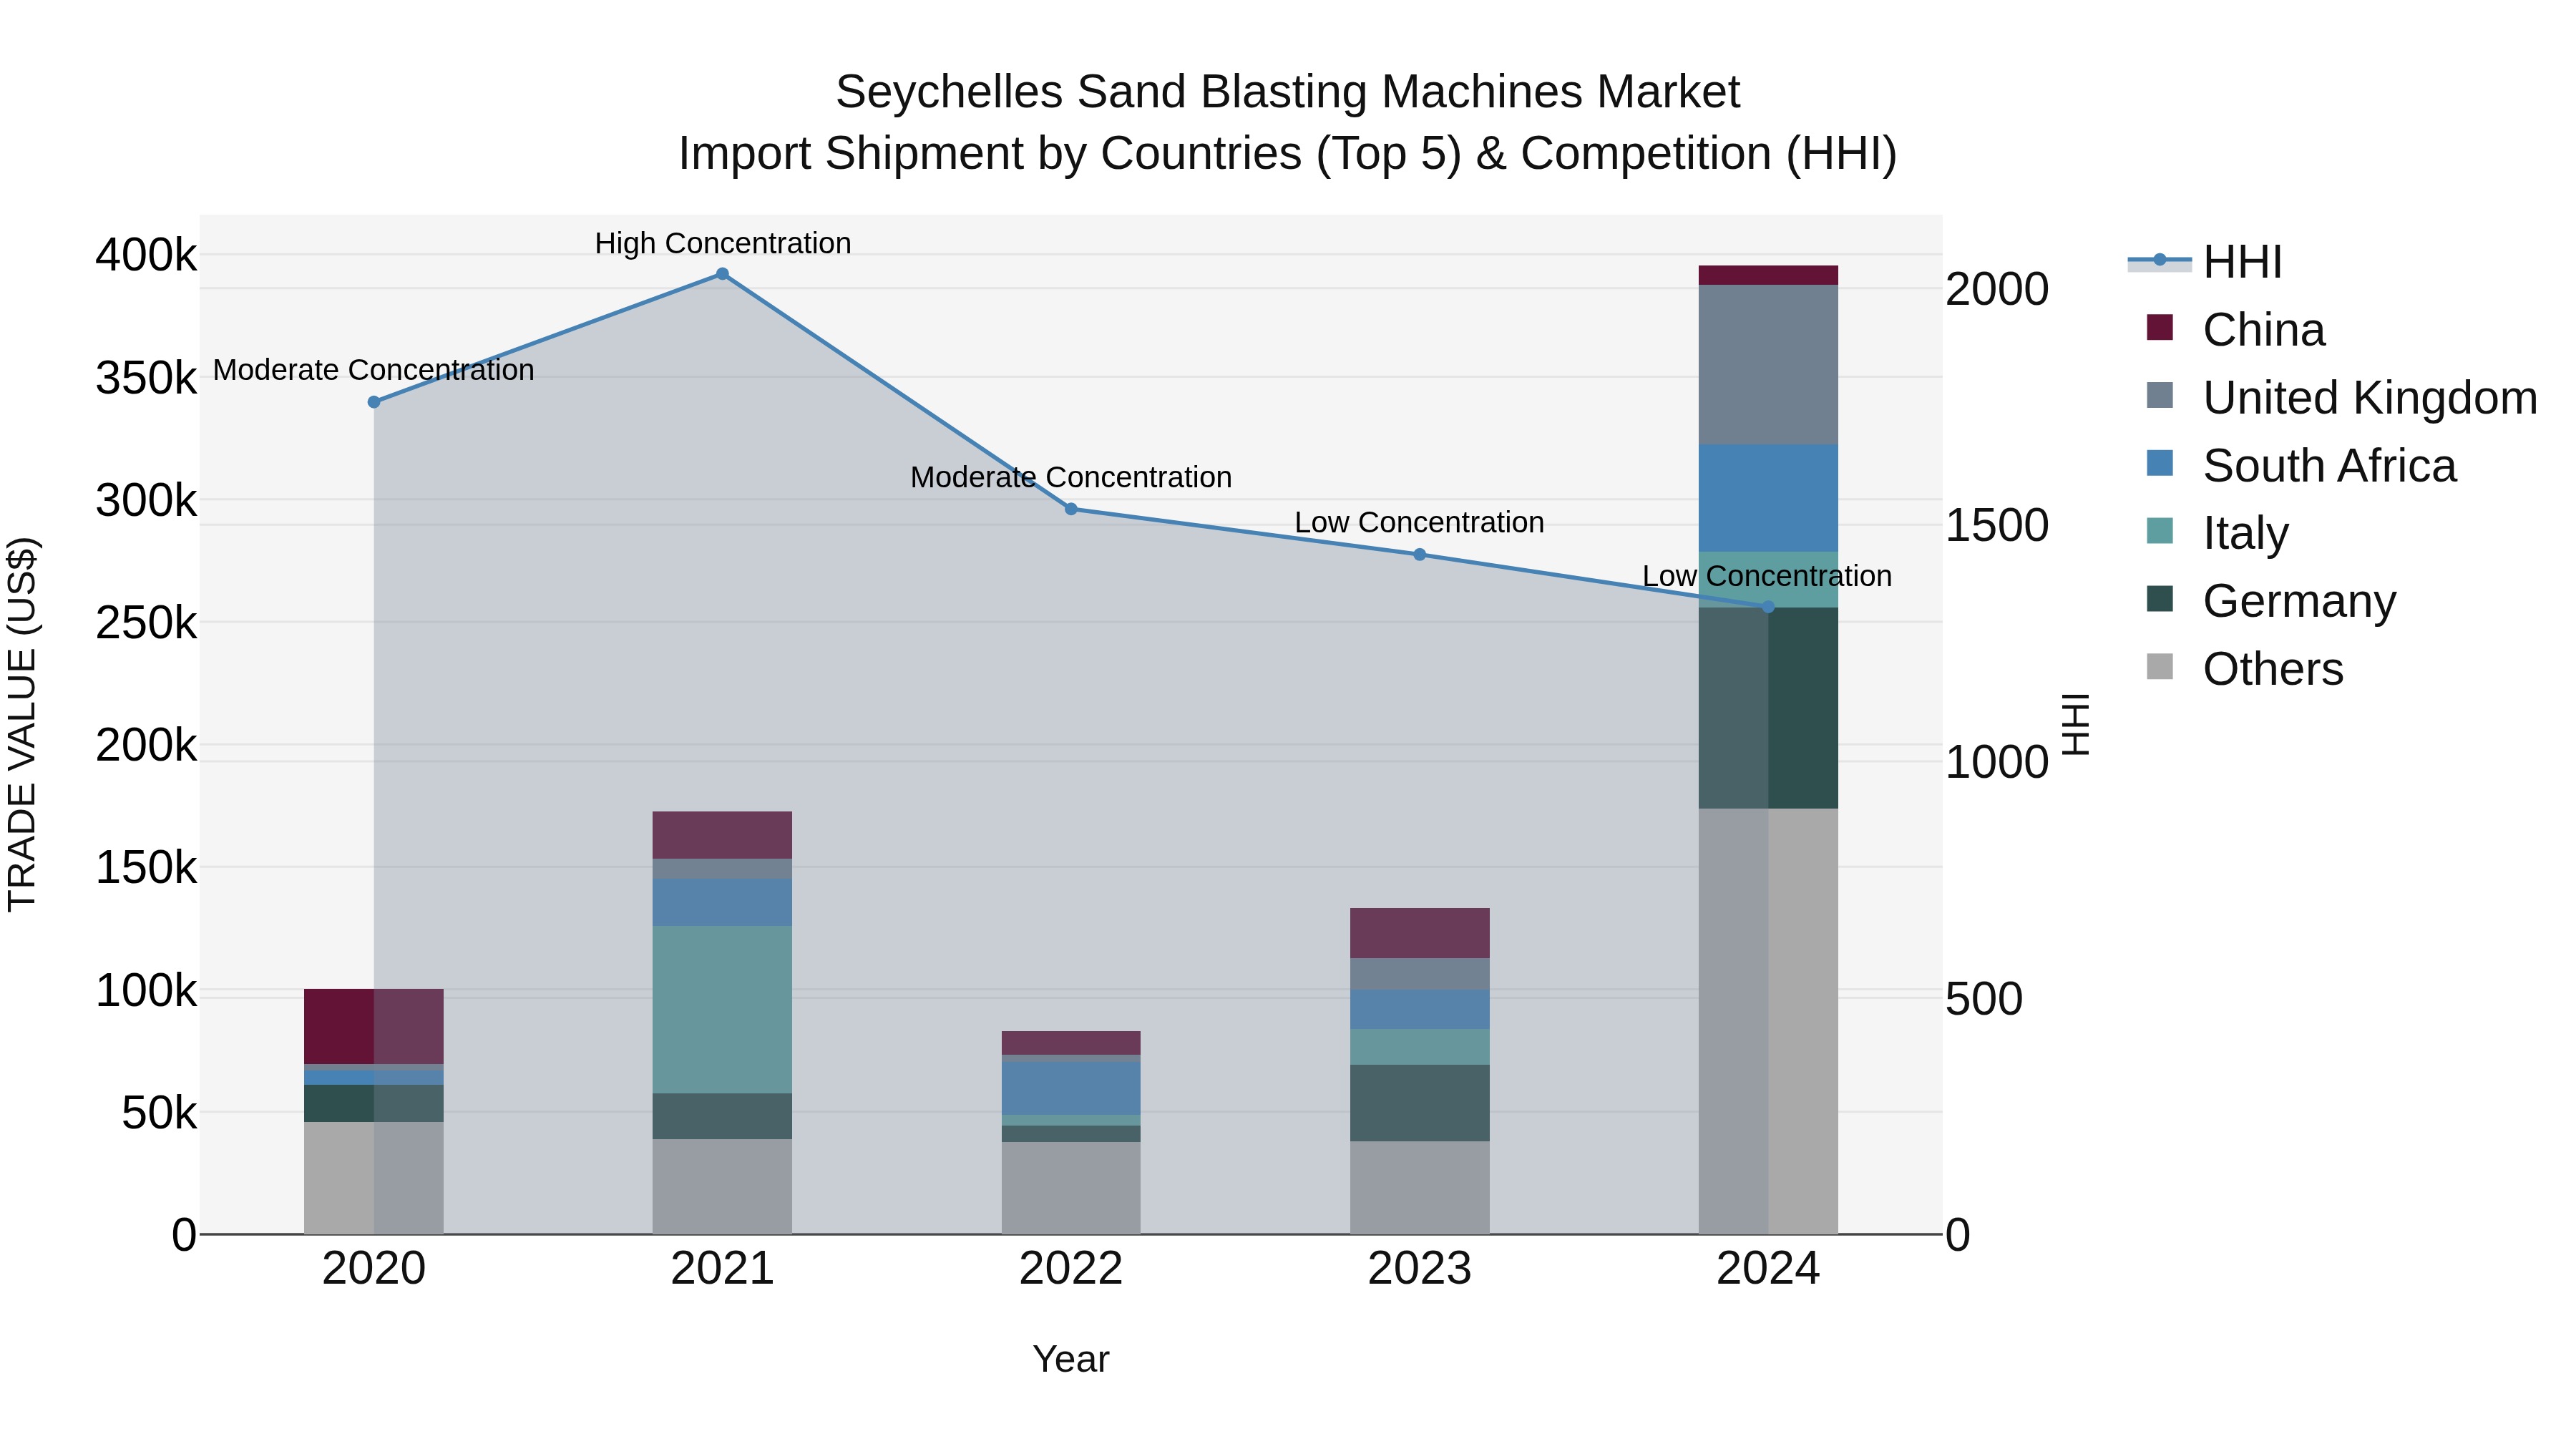Click the rotated 'HHI' right axis title
Image resolution: width=2576 pixels, height=1449 pixels.
click(2076, 724)
